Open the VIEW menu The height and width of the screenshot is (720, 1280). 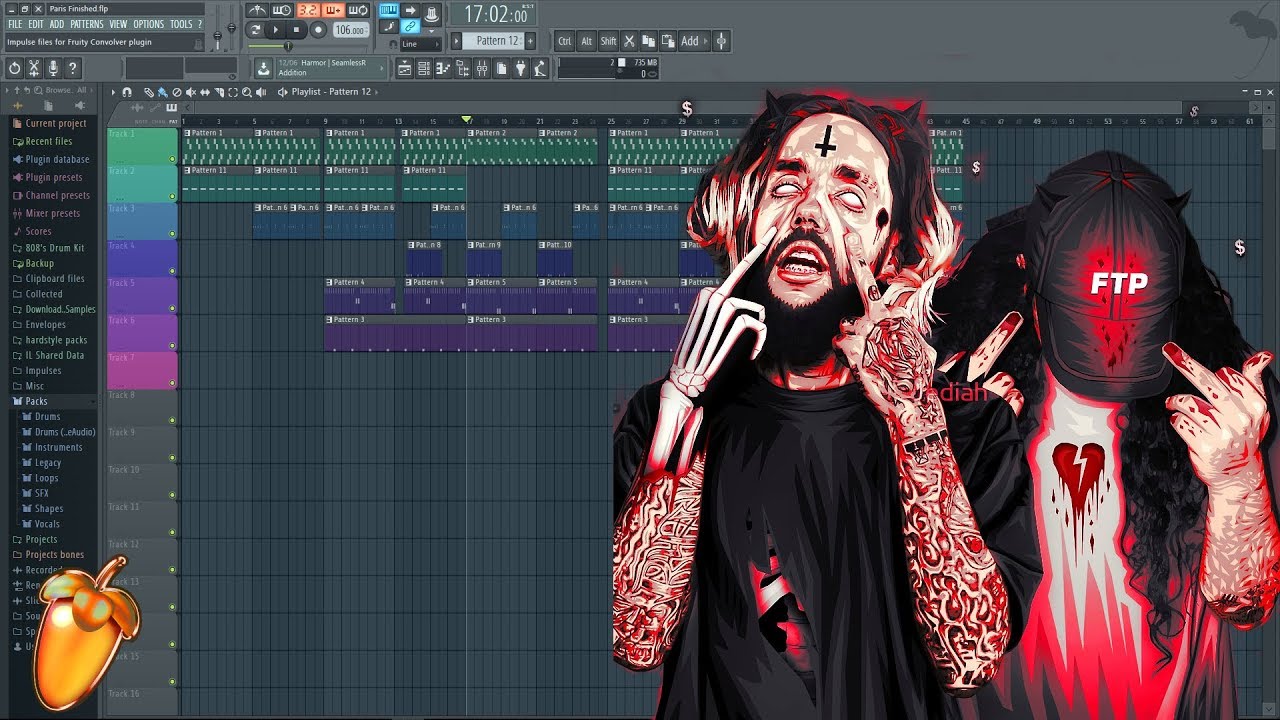click(118, 24)
